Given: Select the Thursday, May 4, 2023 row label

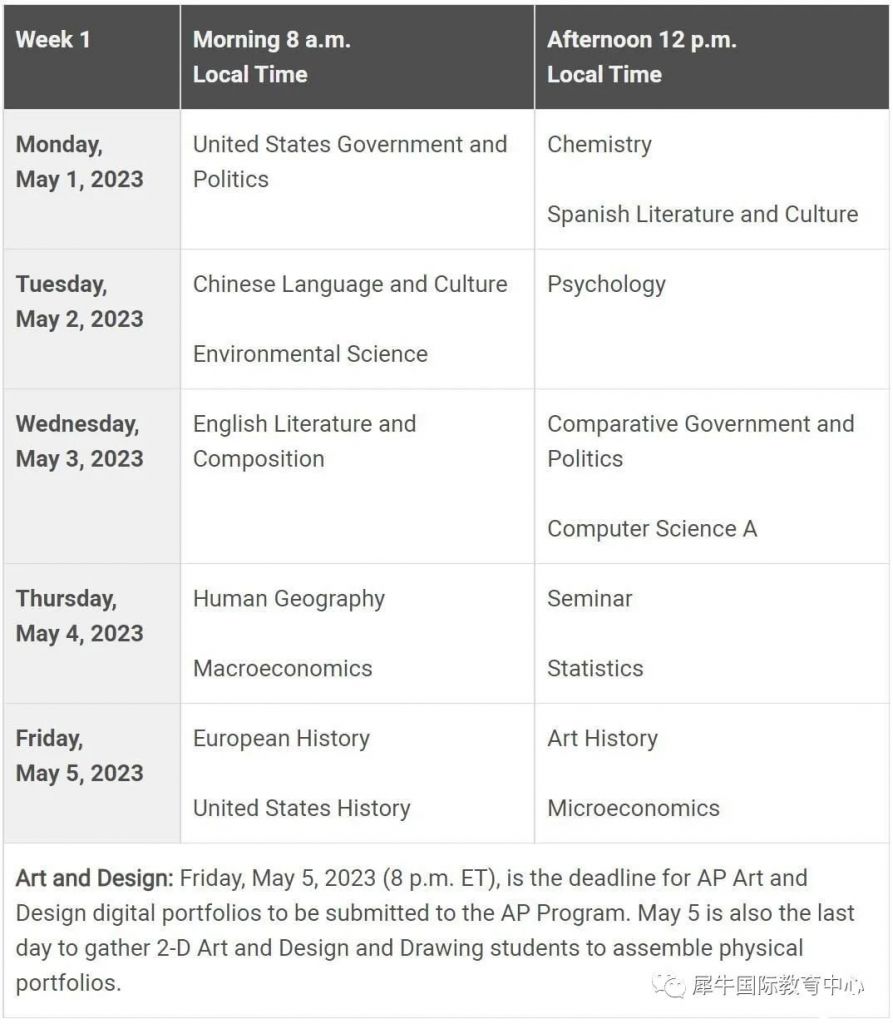Looking at the screenshot, I should (x=79, y=616).
